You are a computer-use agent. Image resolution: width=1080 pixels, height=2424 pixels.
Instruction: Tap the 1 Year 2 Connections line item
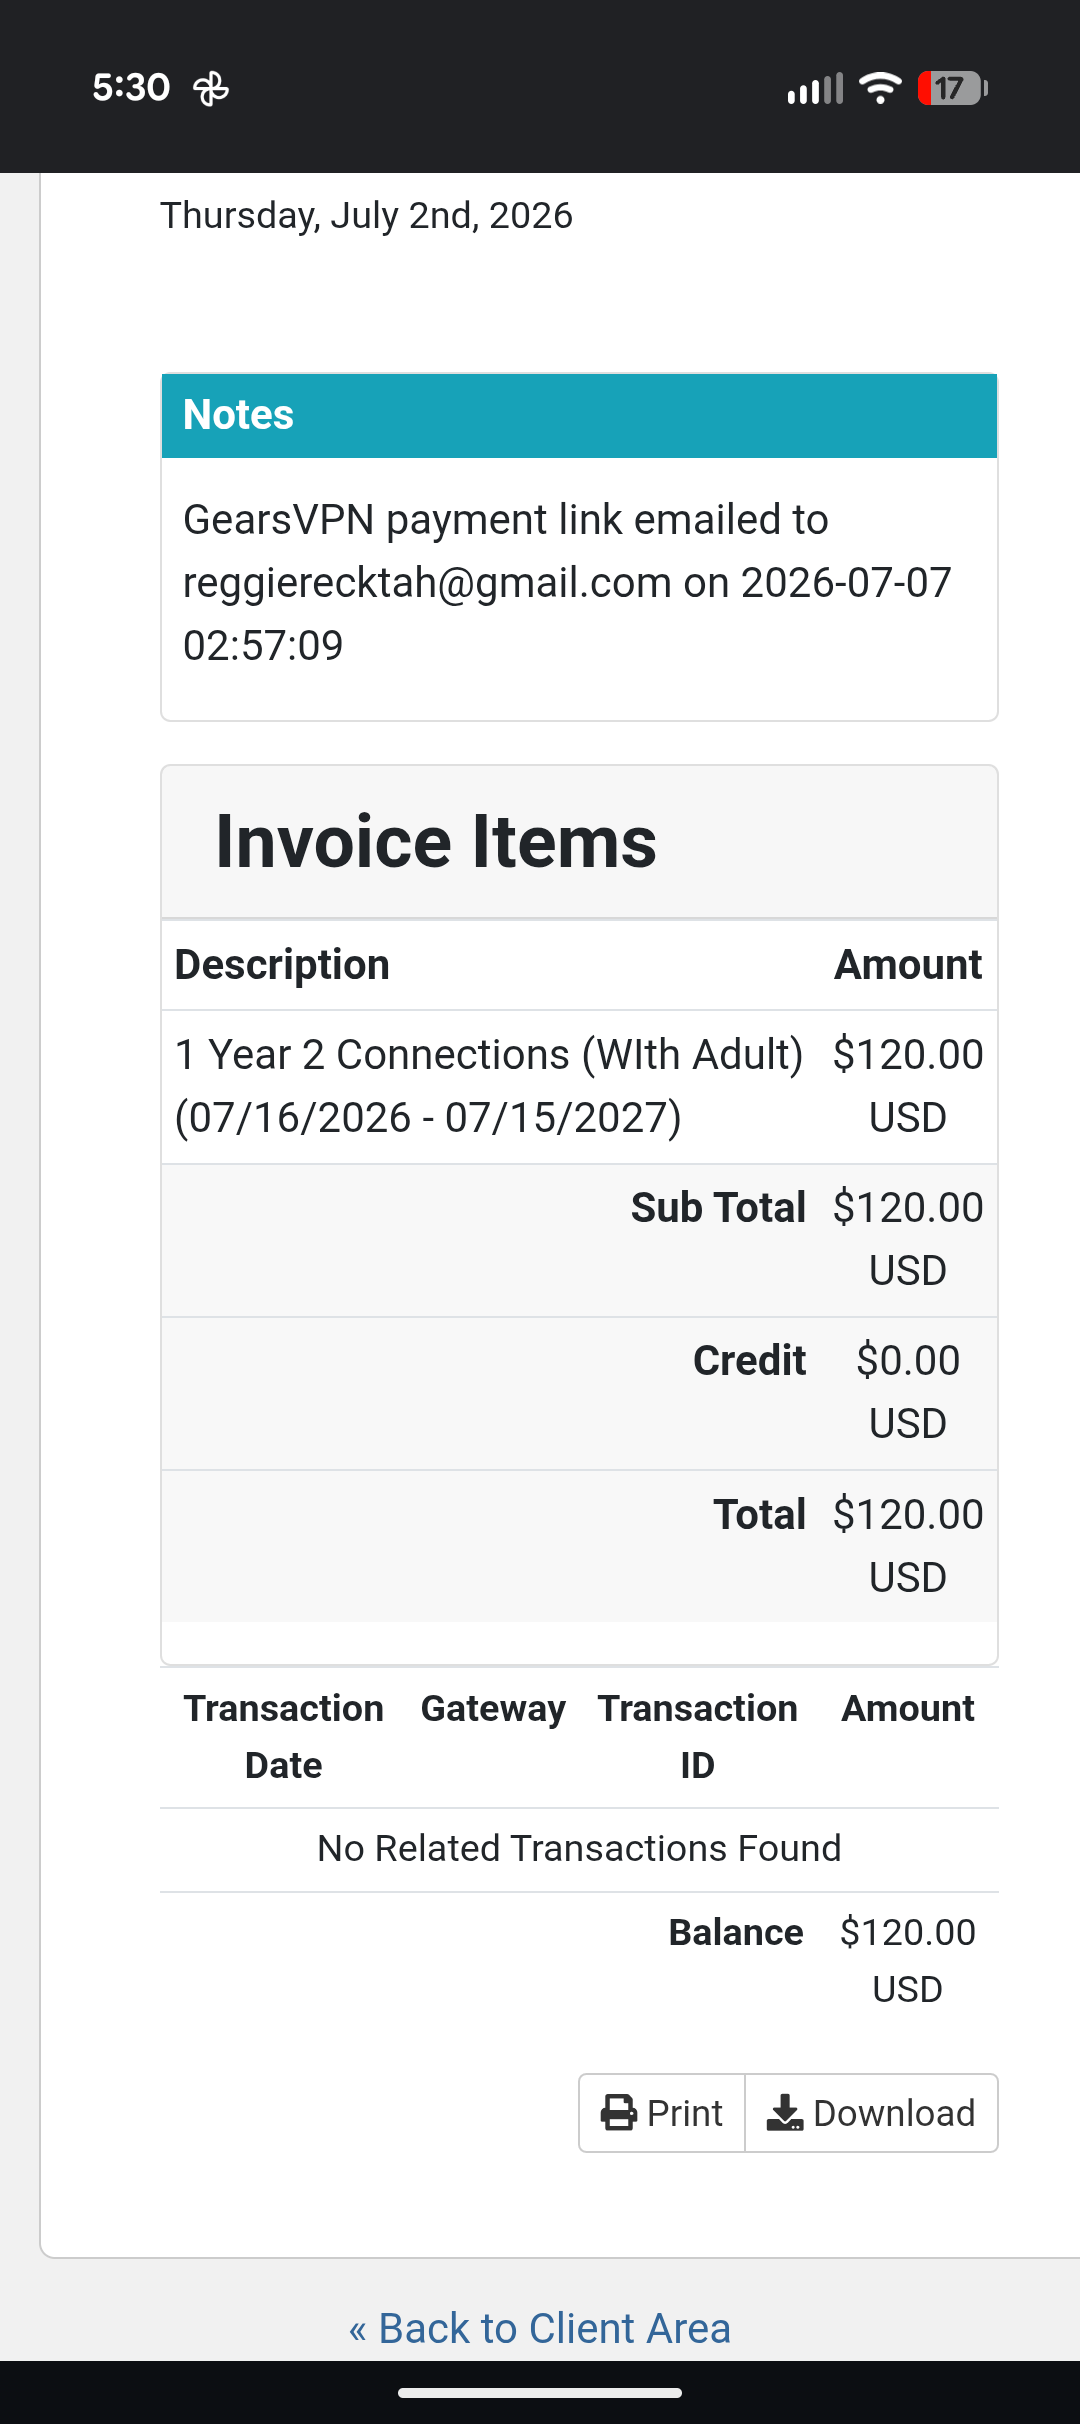click(489, 1086)
